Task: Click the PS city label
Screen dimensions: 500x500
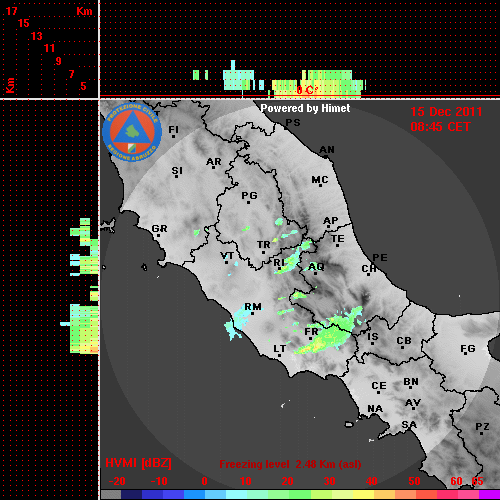Action: pos(293,123)
